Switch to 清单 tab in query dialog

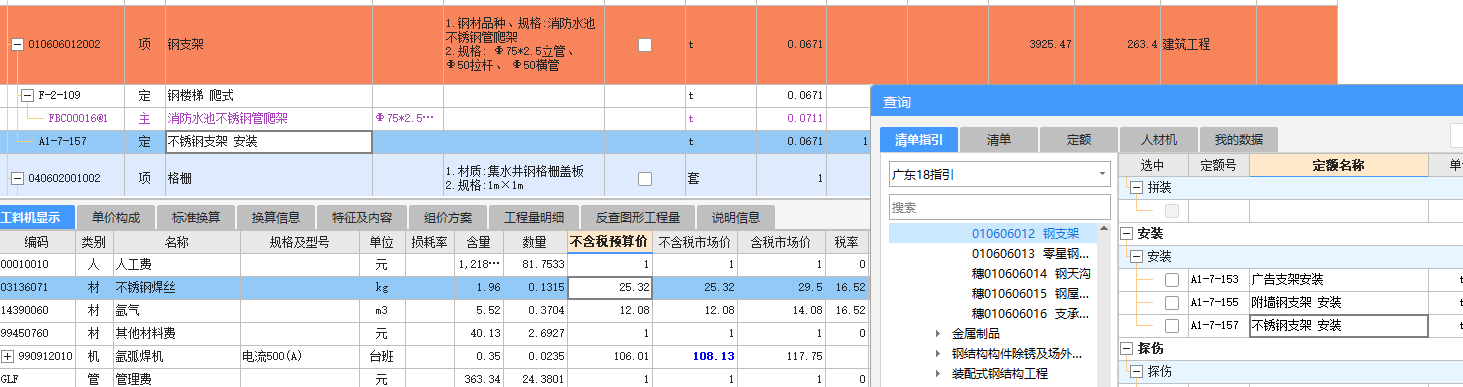tap(999, 139)
